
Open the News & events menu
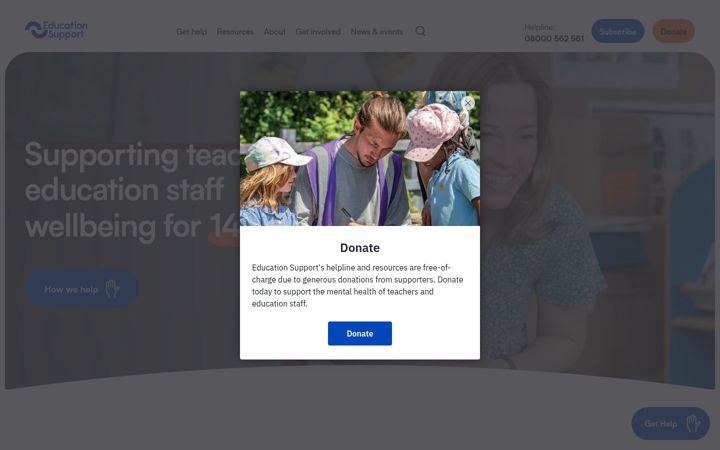click(377, 32)
